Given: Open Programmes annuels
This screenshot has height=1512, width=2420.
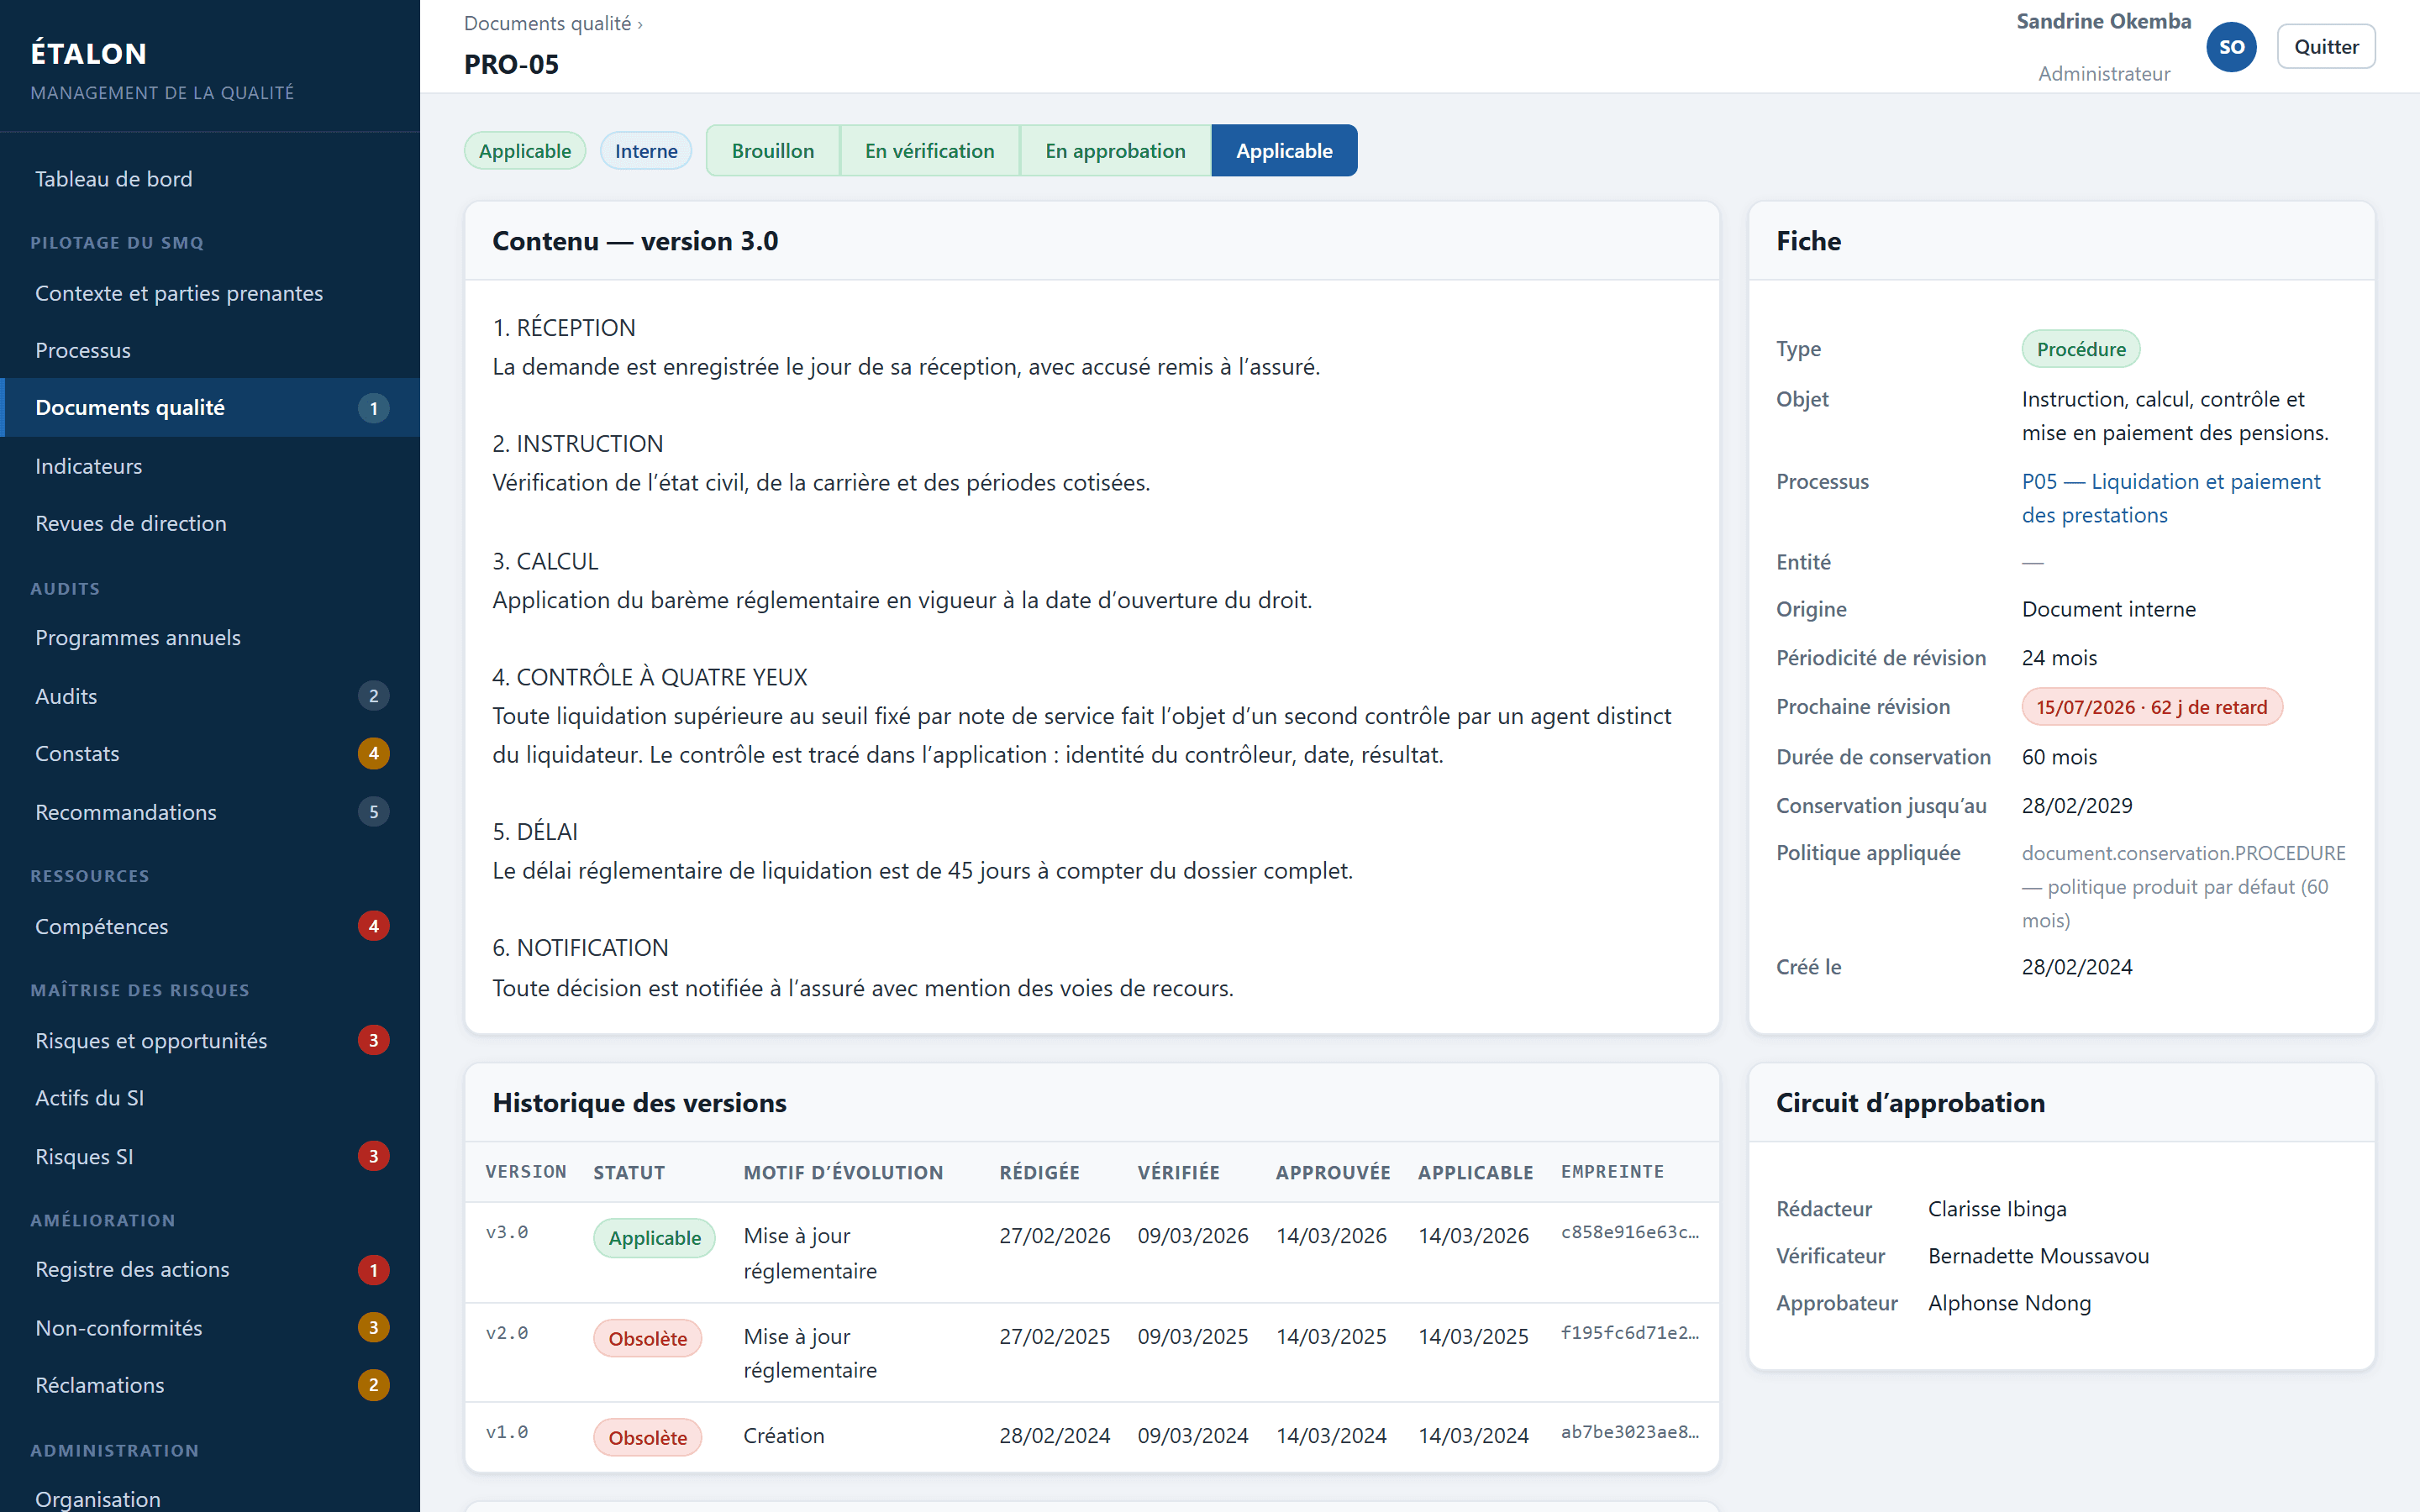Looking at the screenshot, I should coord(210,638).
